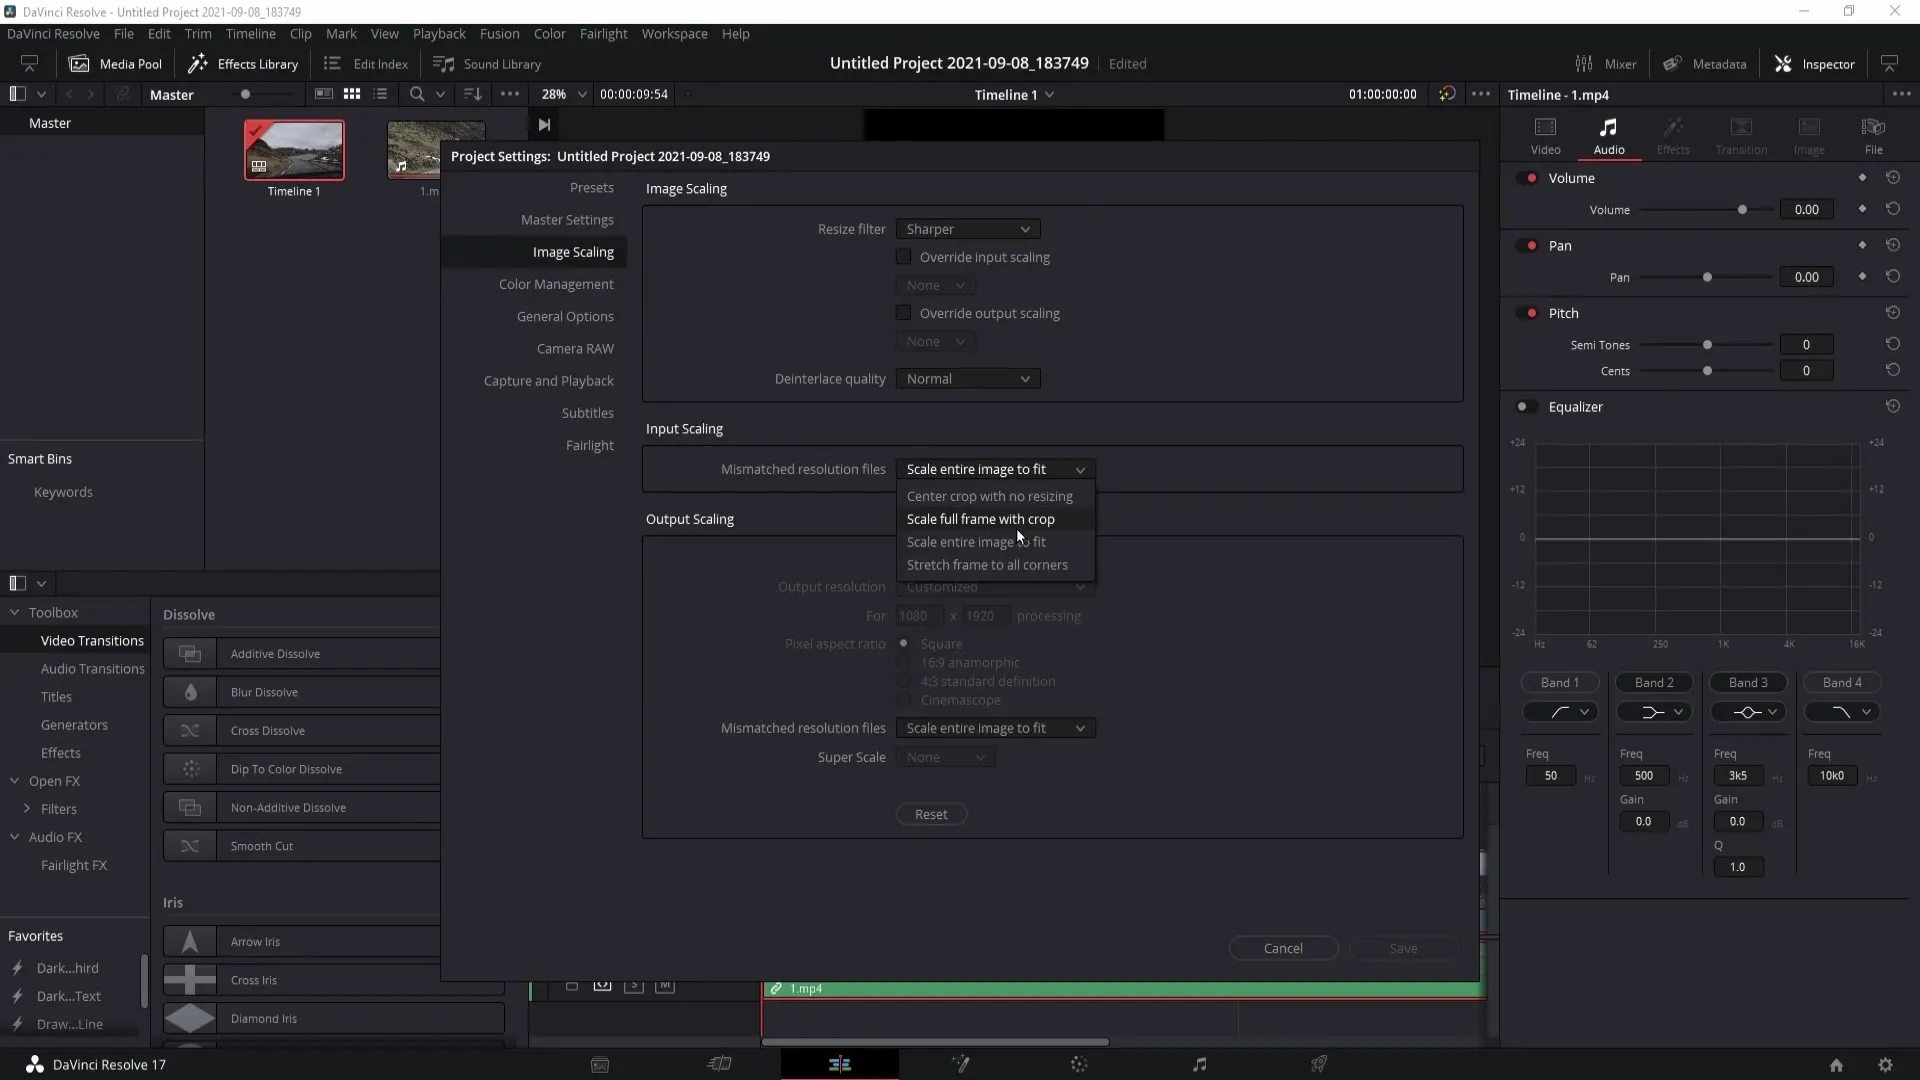Open the Video tab in Inspector
Viewport: 1920px width, 1080px height.
click(1545, 136)
